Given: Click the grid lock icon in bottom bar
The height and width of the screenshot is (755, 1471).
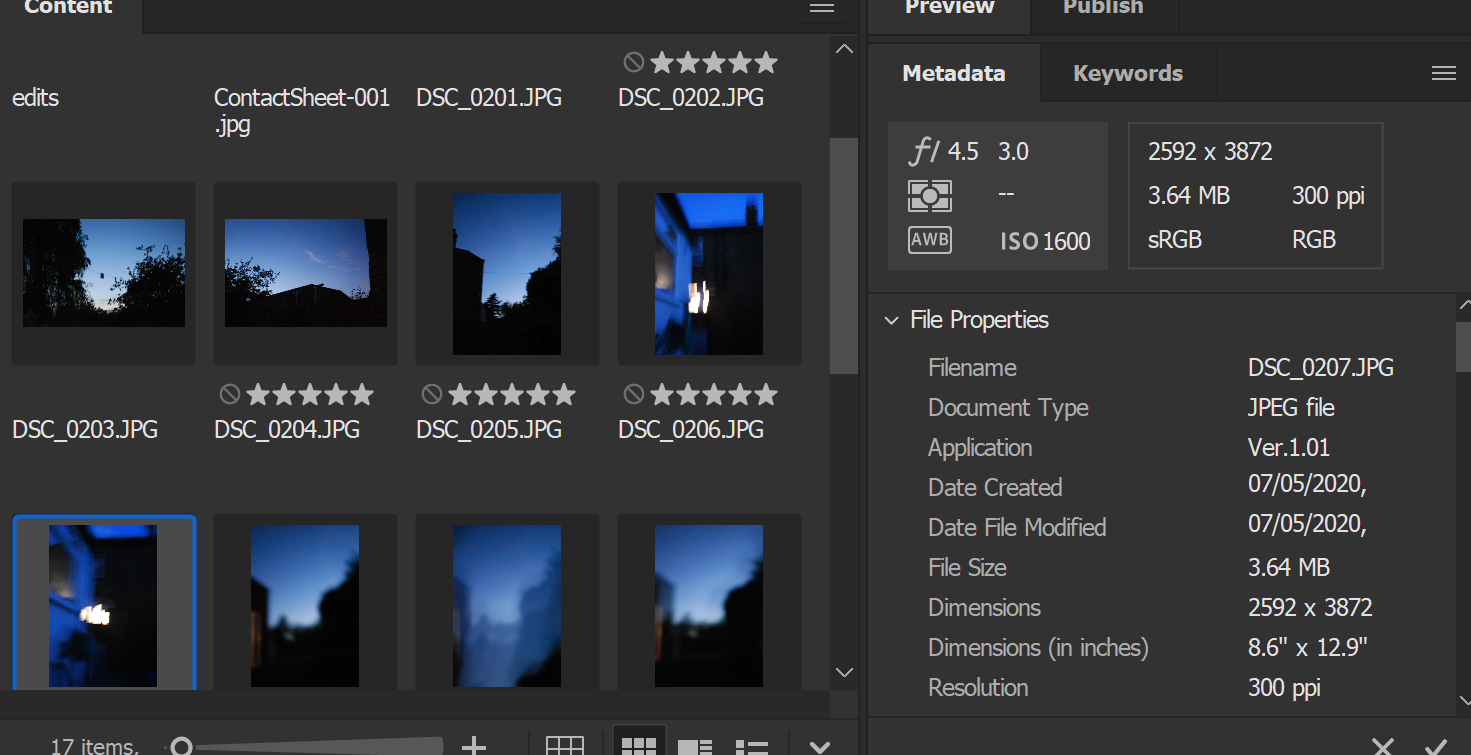Looking at the screenshot, I should [x=564, y=746].
